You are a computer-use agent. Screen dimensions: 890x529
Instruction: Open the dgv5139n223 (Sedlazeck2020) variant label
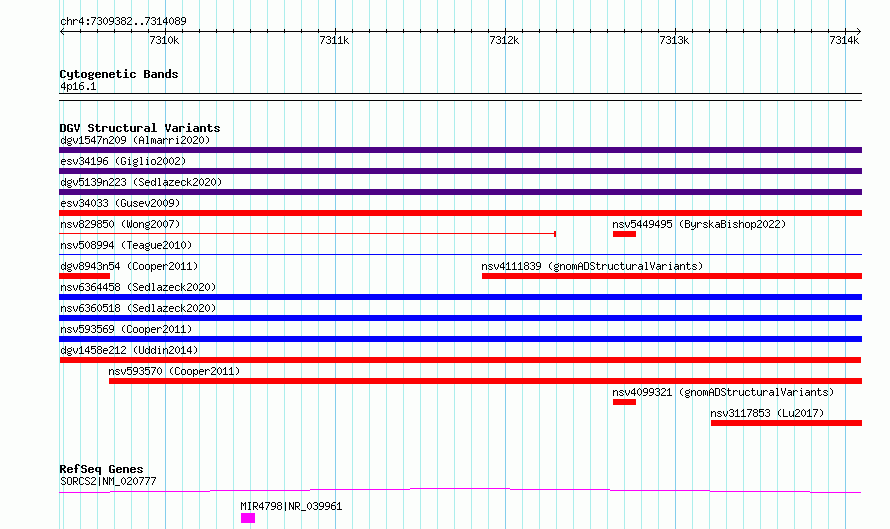pyautogui.click(x=141, y=182)
